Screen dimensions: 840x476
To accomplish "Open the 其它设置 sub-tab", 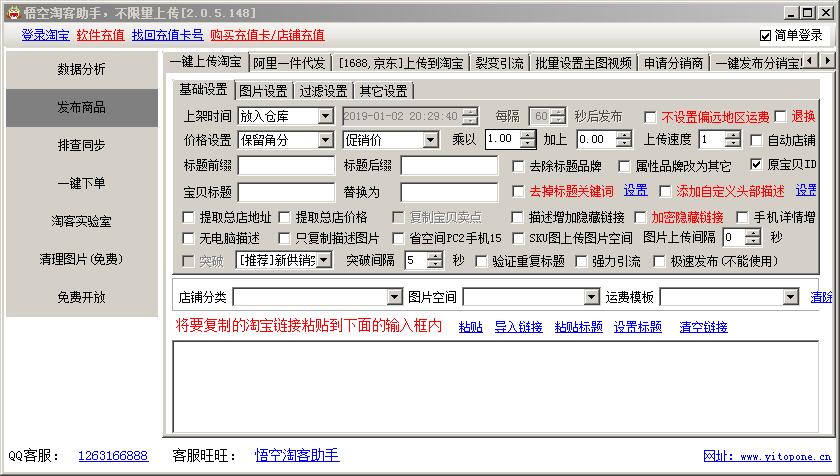I will click(x=384, y=91).
